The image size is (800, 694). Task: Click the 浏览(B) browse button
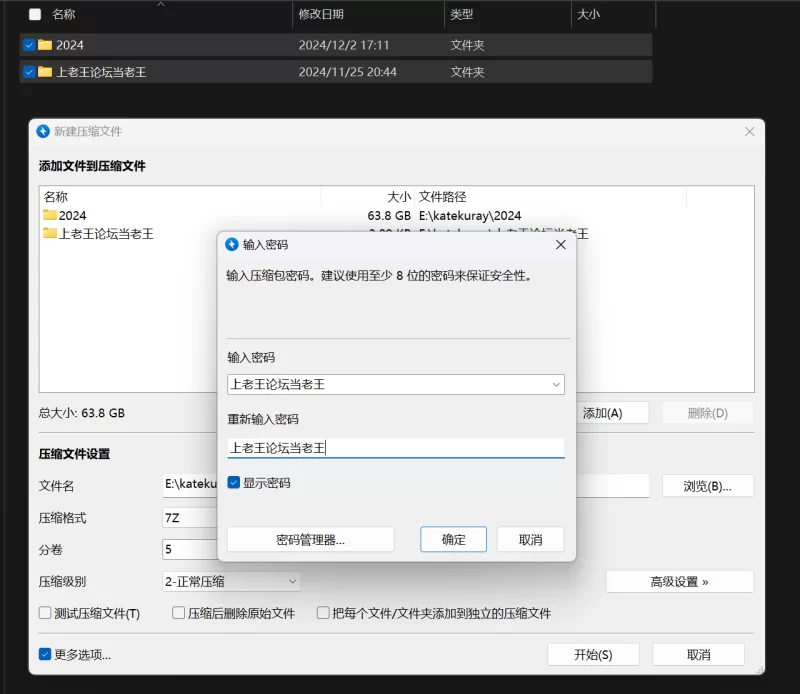pyautogui.click(x=707, y=486)
